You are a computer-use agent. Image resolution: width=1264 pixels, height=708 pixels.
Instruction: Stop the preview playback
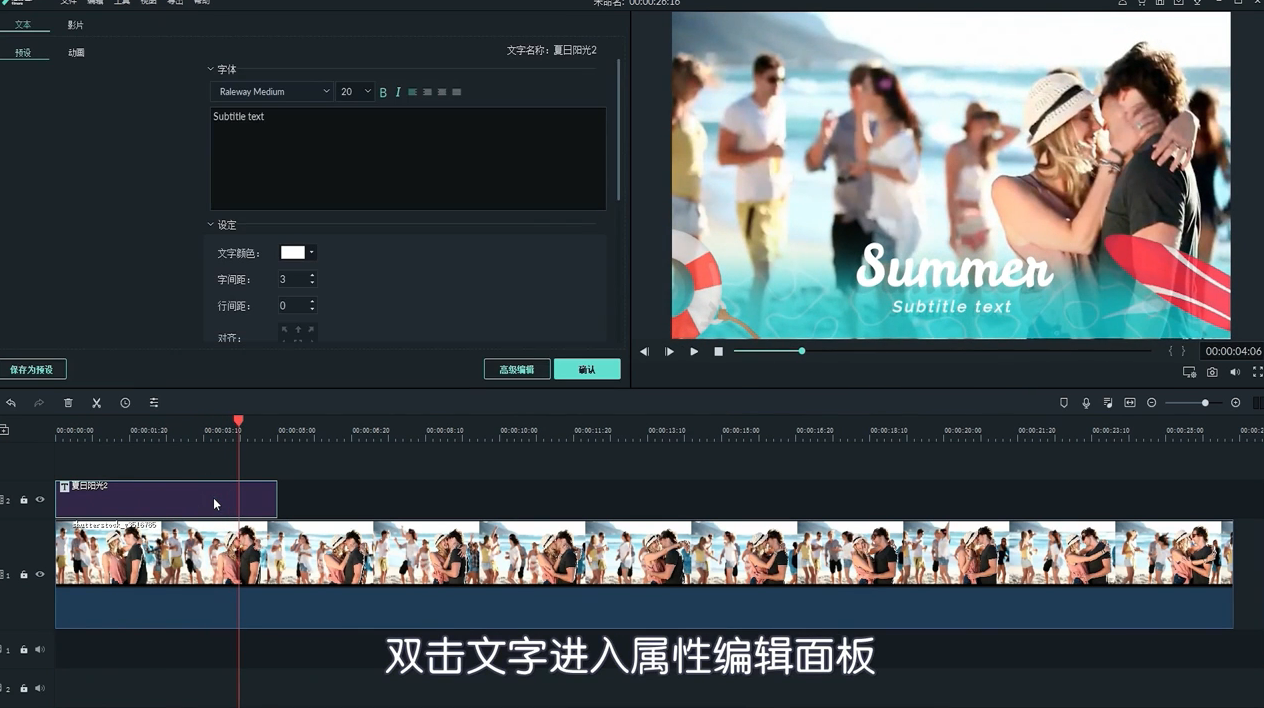coord(718,352)
